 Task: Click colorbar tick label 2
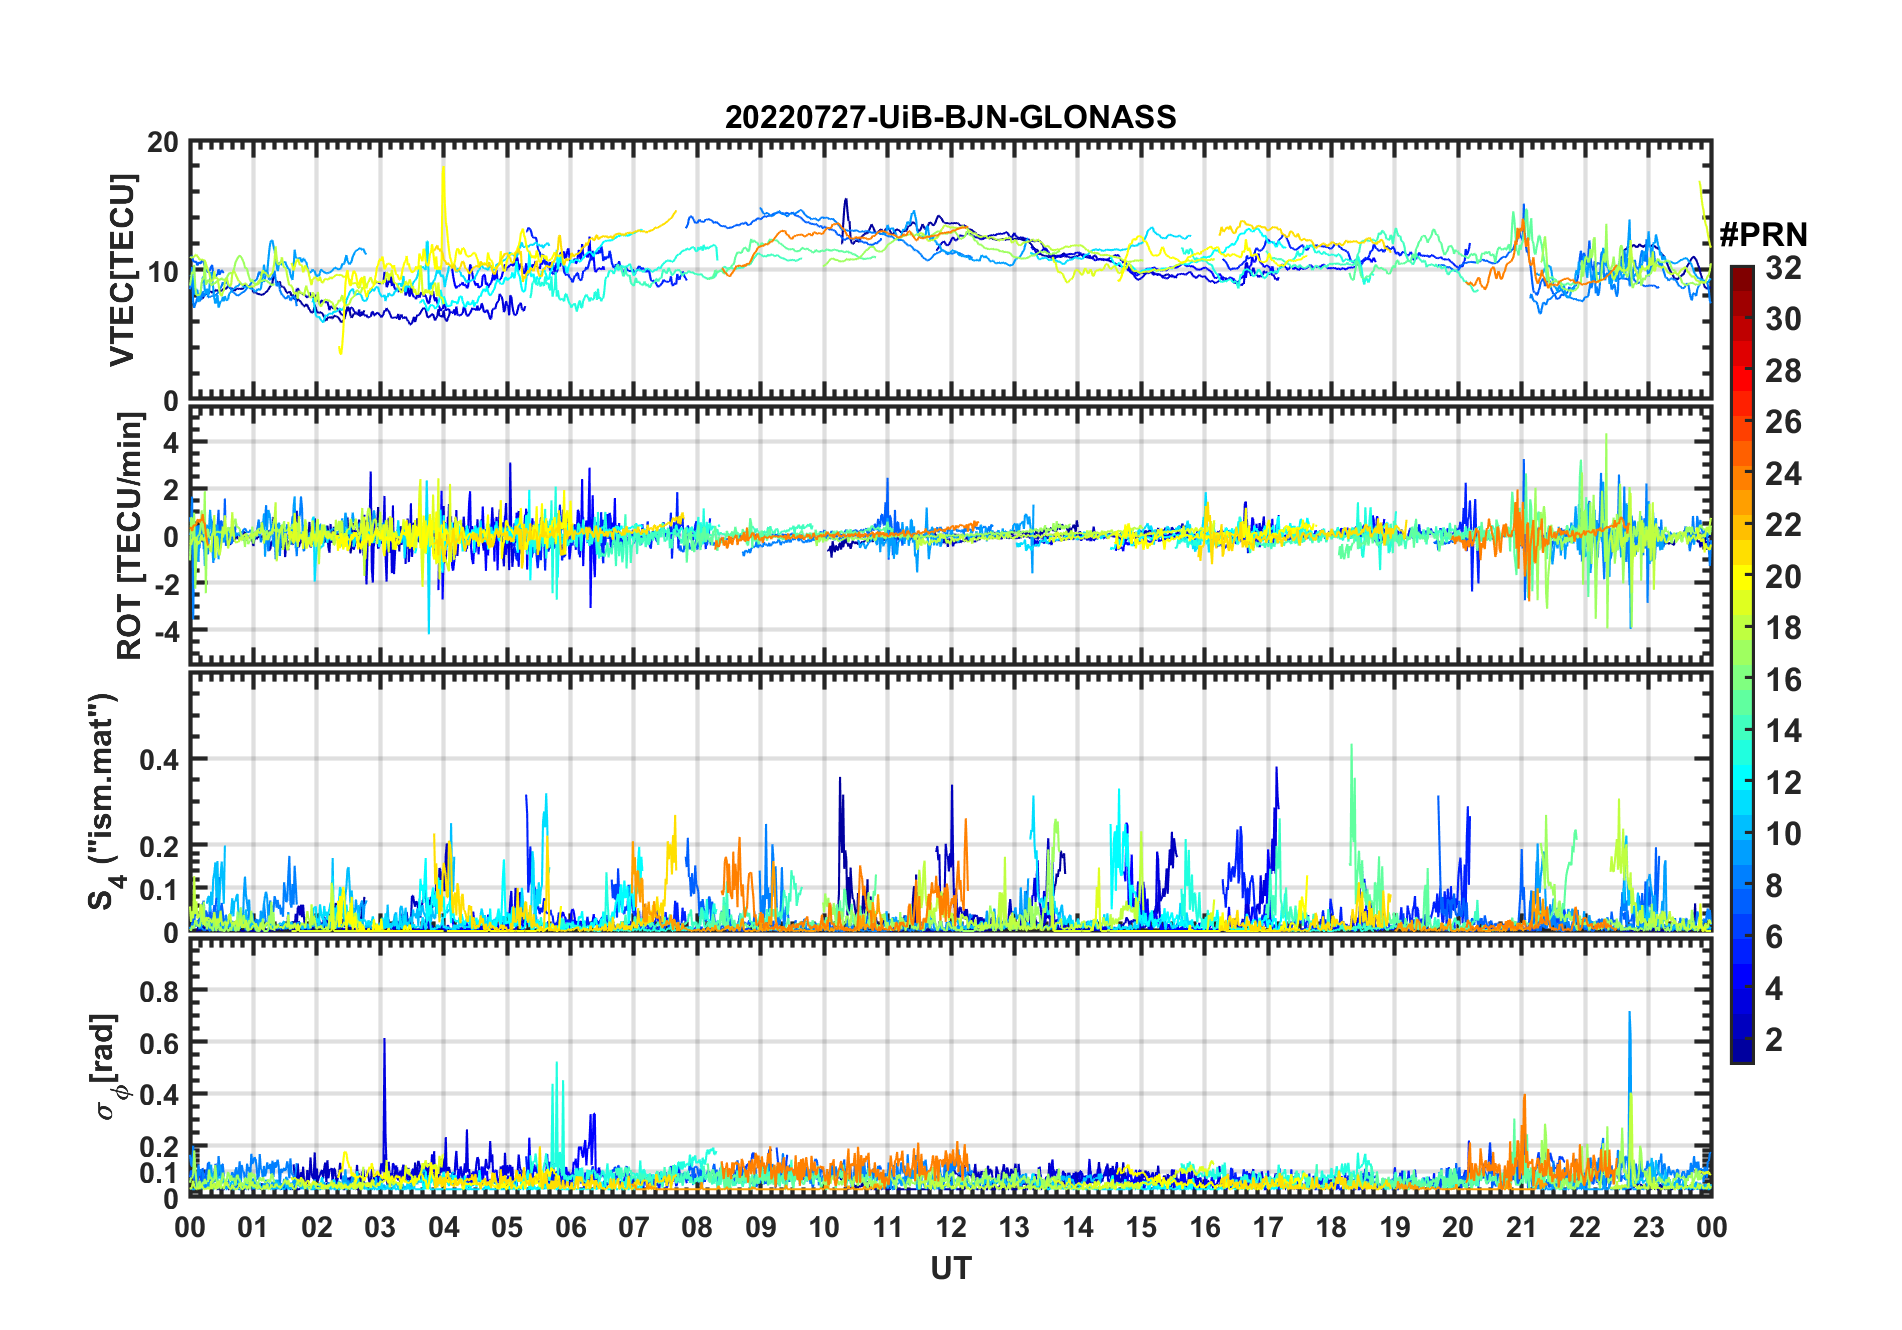(1774, 1040)
